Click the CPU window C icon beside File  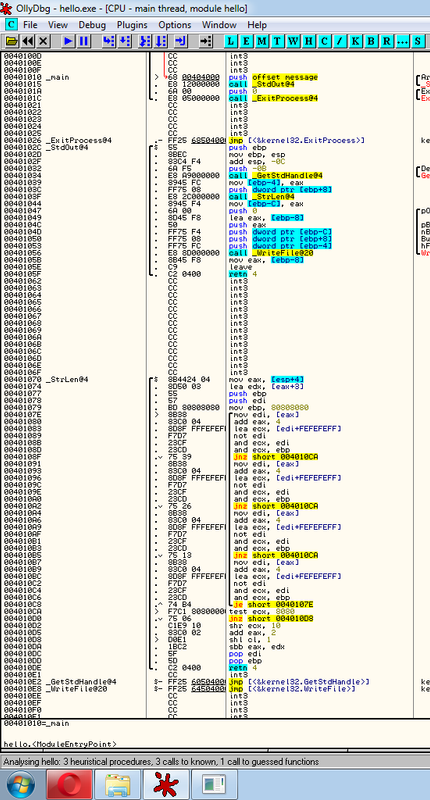[x=11, y=24]
